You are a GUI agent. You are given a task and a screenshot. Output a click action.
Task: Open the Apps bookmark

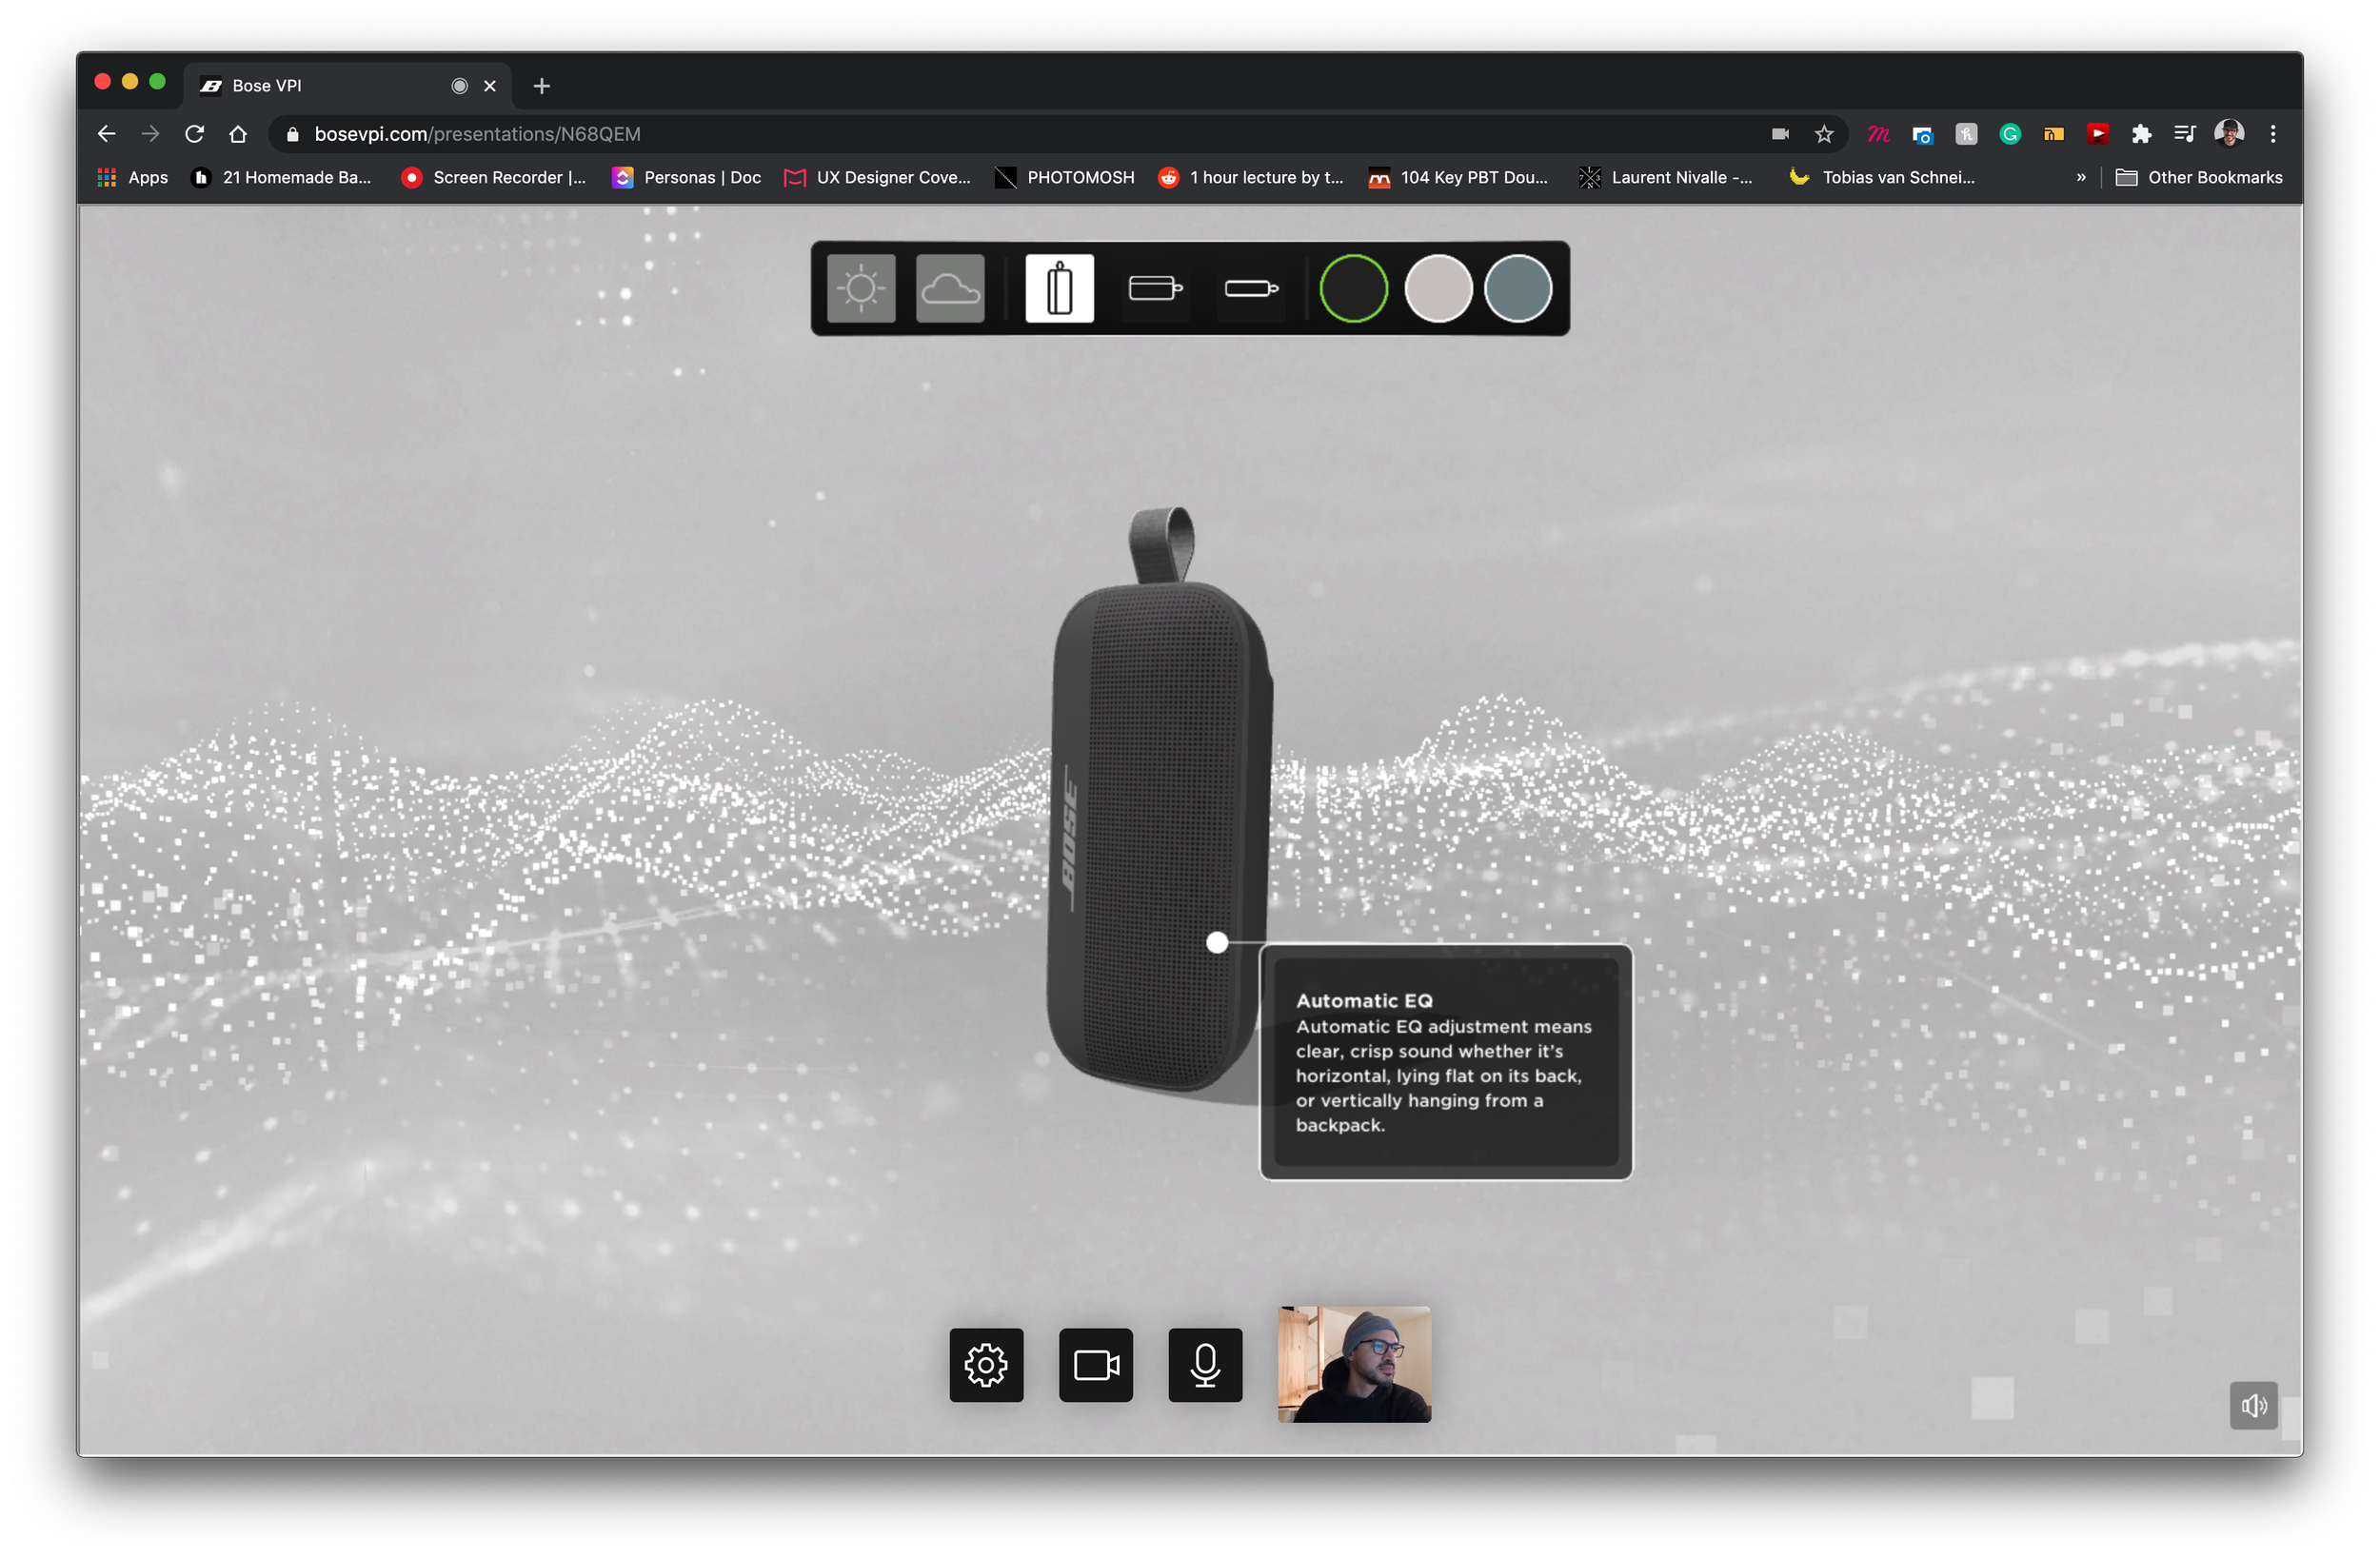click(x=133, y=177)
